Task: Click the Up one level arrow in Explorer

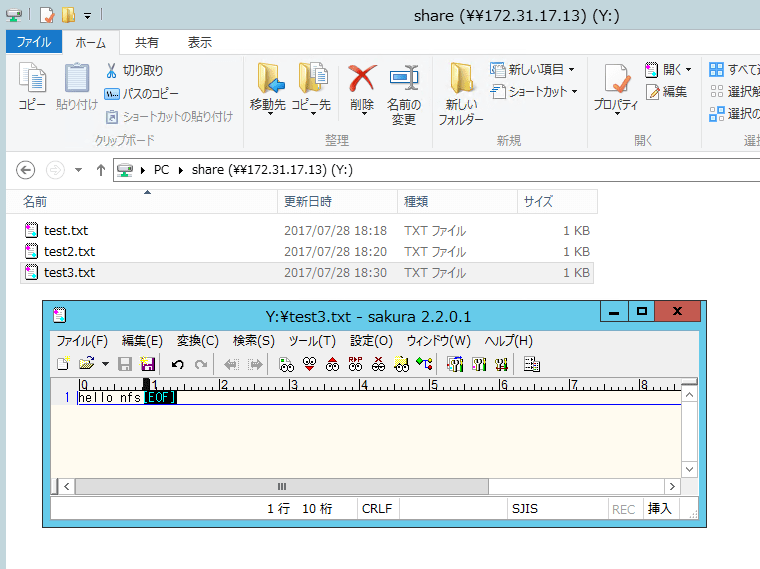Action: (x=101, y=170)
